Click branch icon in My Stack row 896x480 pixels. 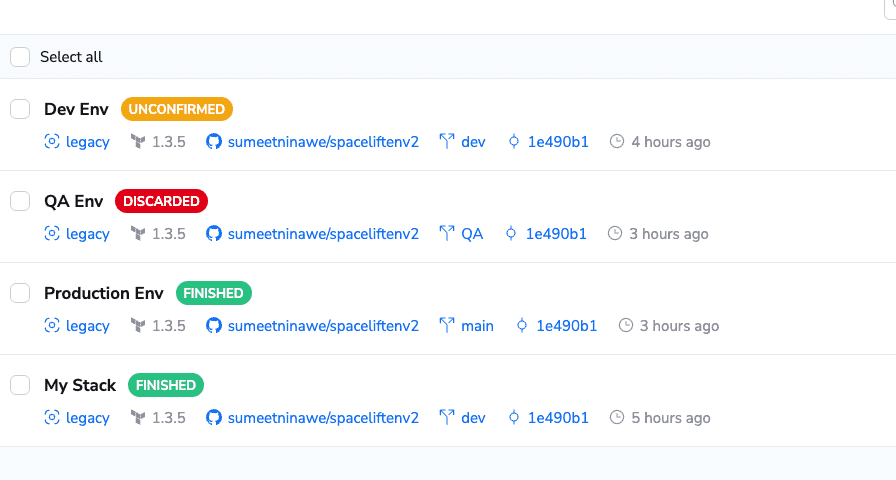447,417
